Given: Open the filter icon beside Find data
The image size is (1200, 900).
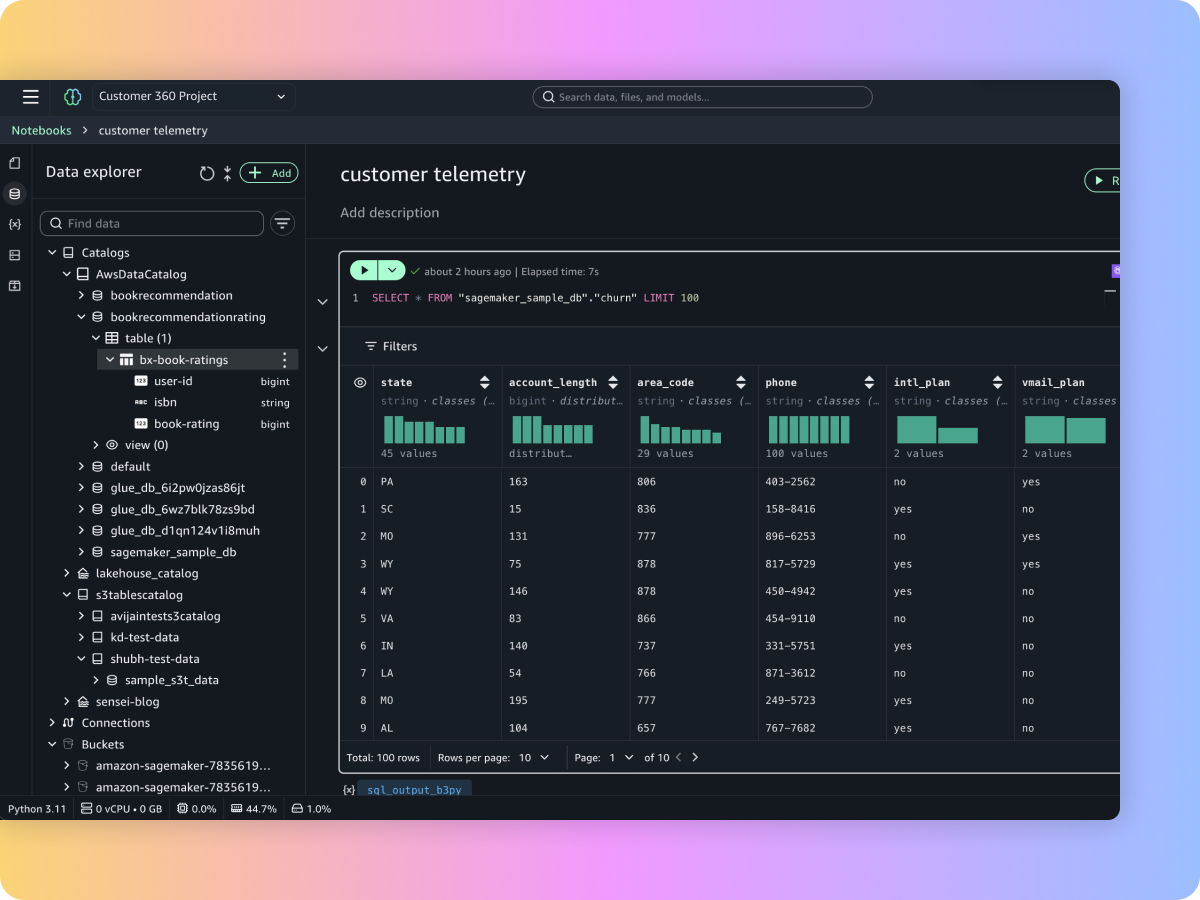Looking at the screenshot, I should tap(283, 224).
